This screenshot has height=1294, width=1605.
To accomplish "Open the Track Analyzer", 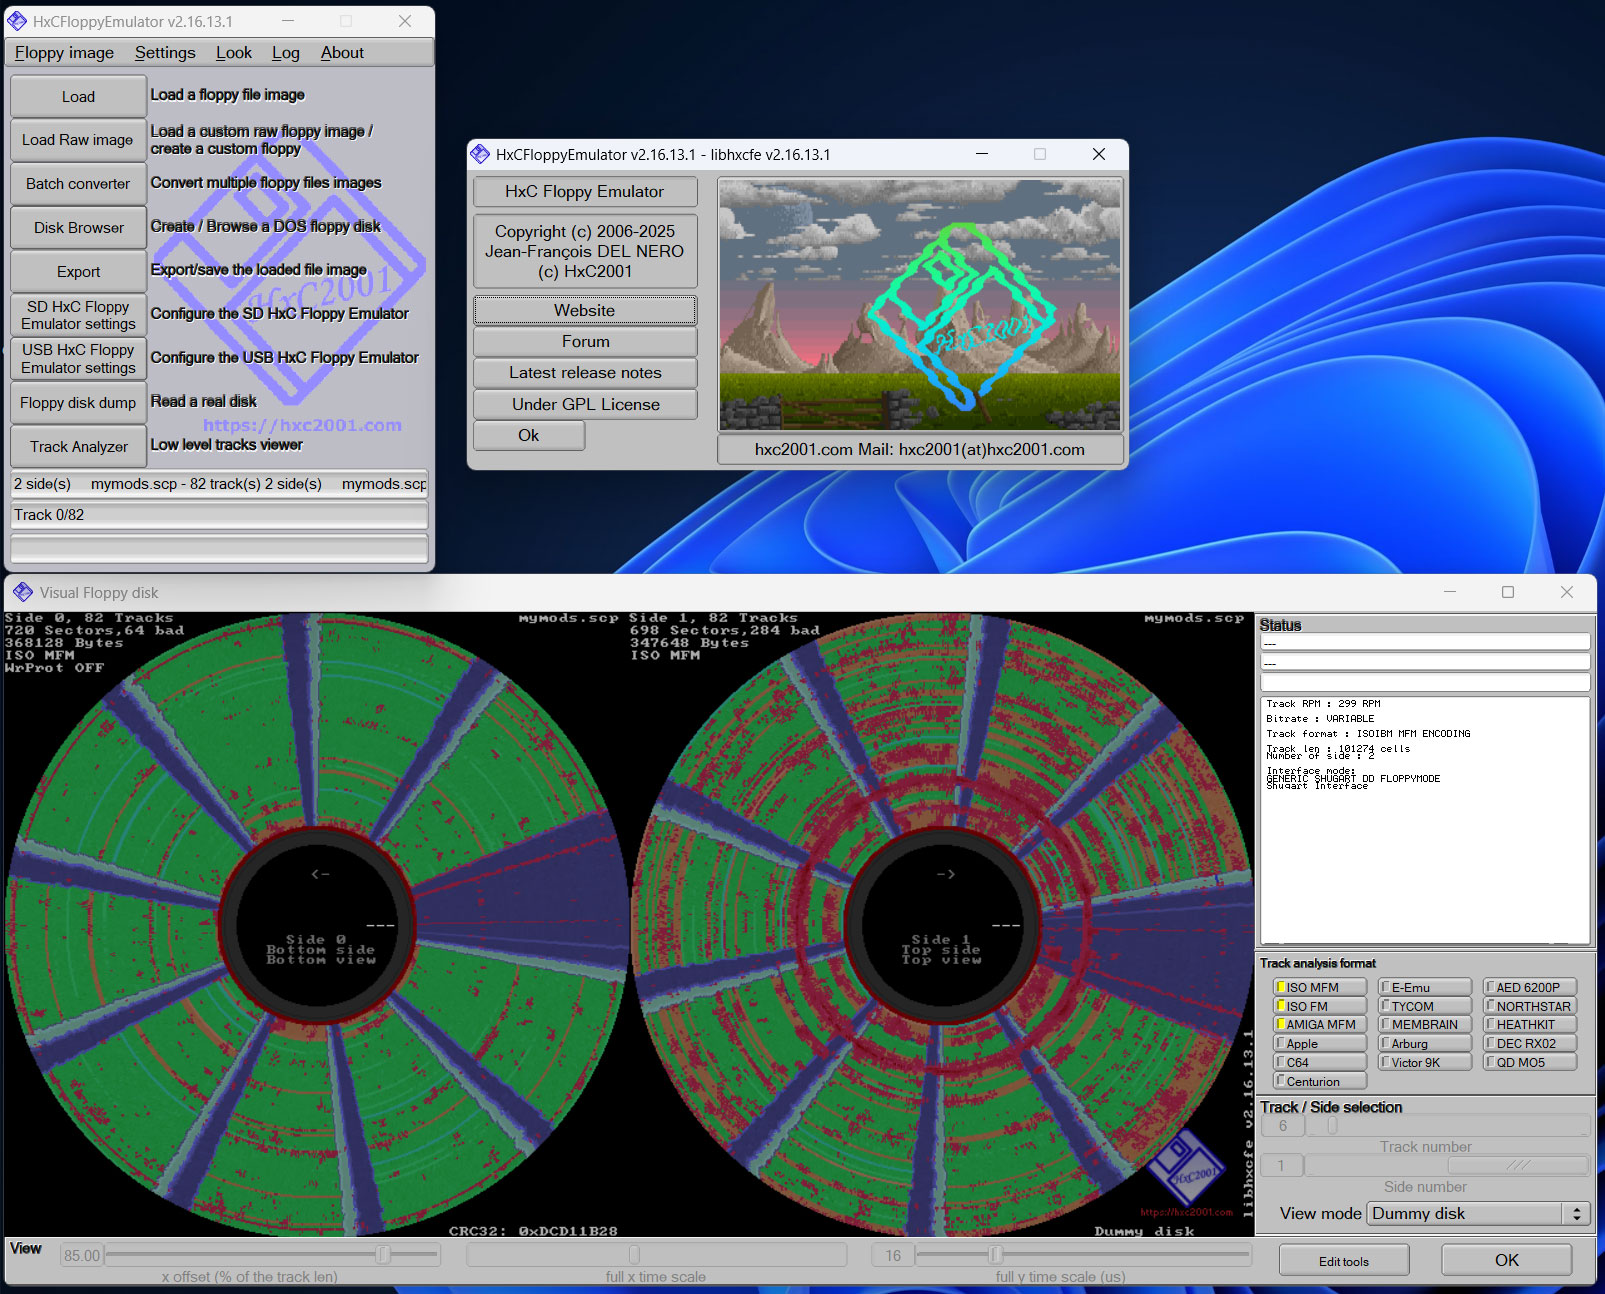I will (x=78, y=447).
